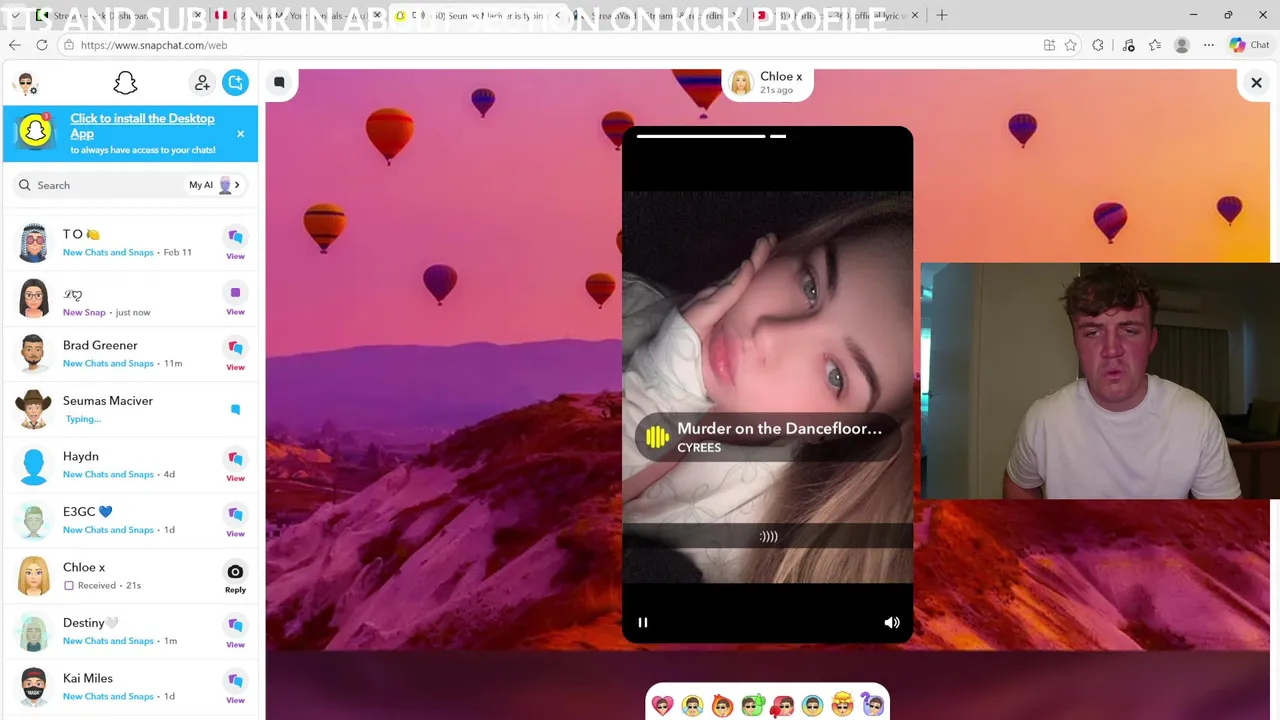The width and height of the screenshot is (1280, 720).
Task: Open profile settings Bitmoji icon
Action: 27,84
